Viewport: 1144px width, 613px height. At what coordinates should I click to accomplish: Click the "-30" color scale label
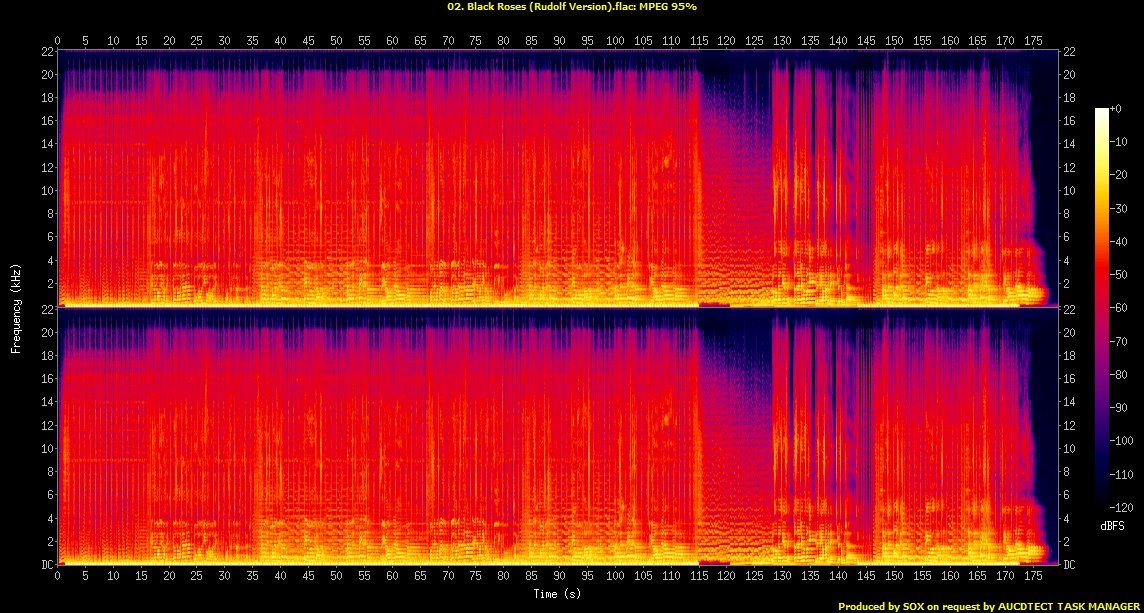pyautogui.click(x=1116, y=208)
